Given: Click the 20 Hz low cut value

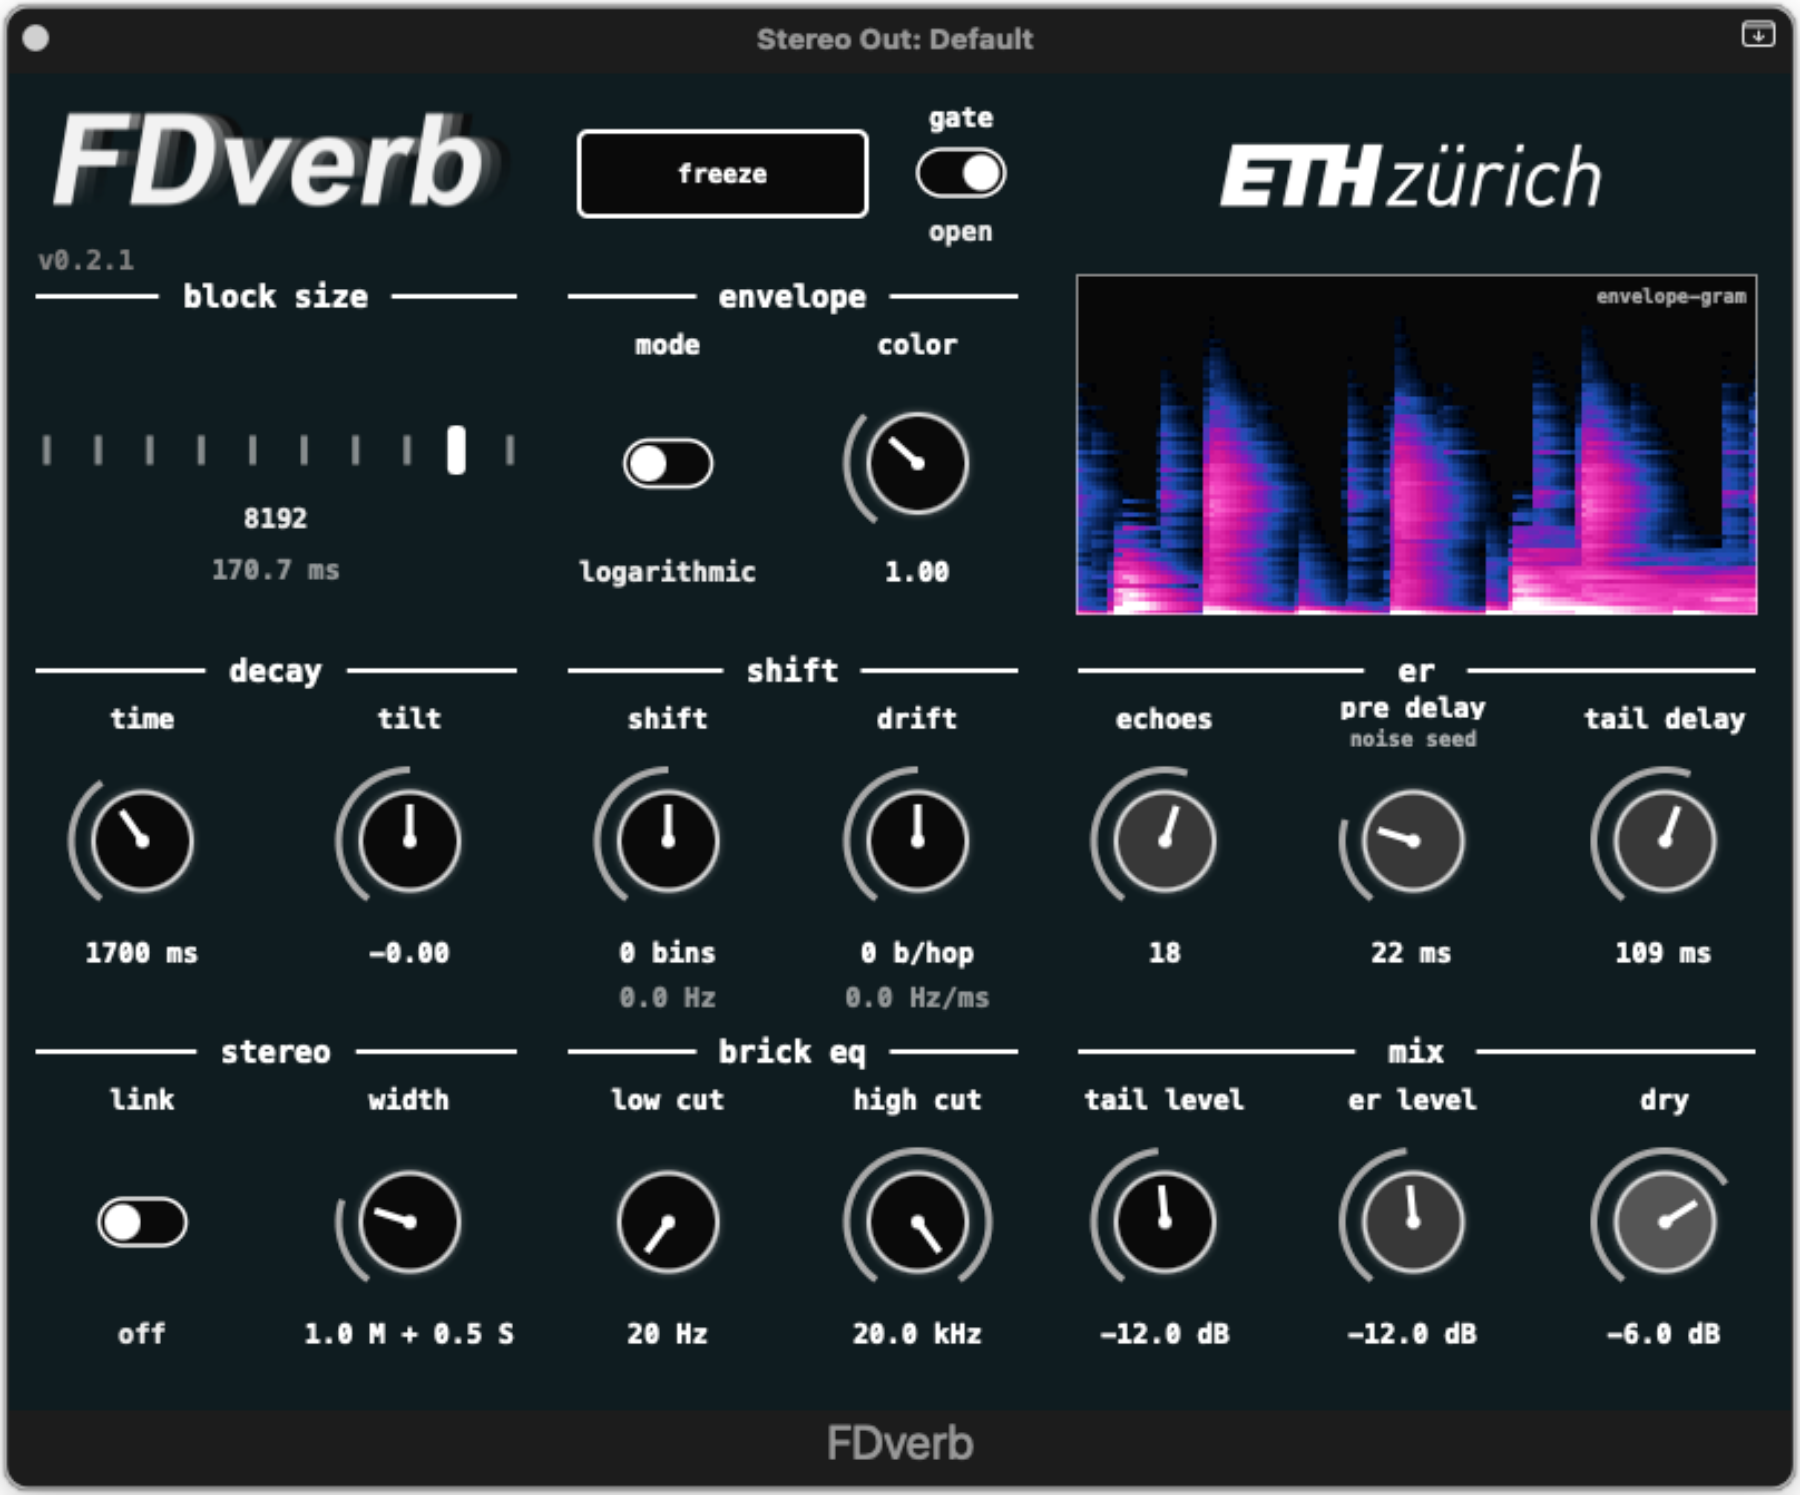Looking at the screenshot, I should point(667,1333).
